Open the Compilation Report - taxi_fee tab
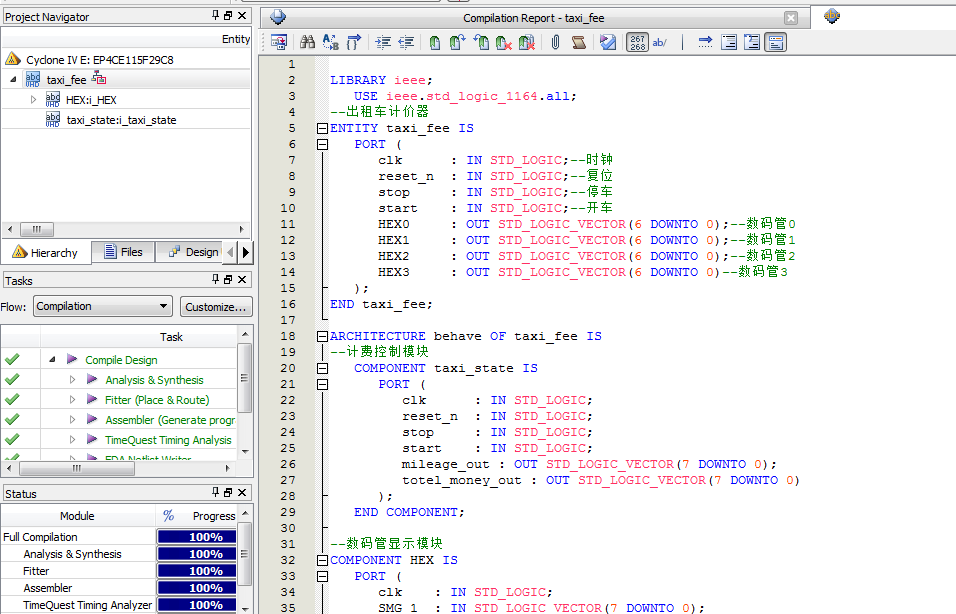 tap(533, 18)
